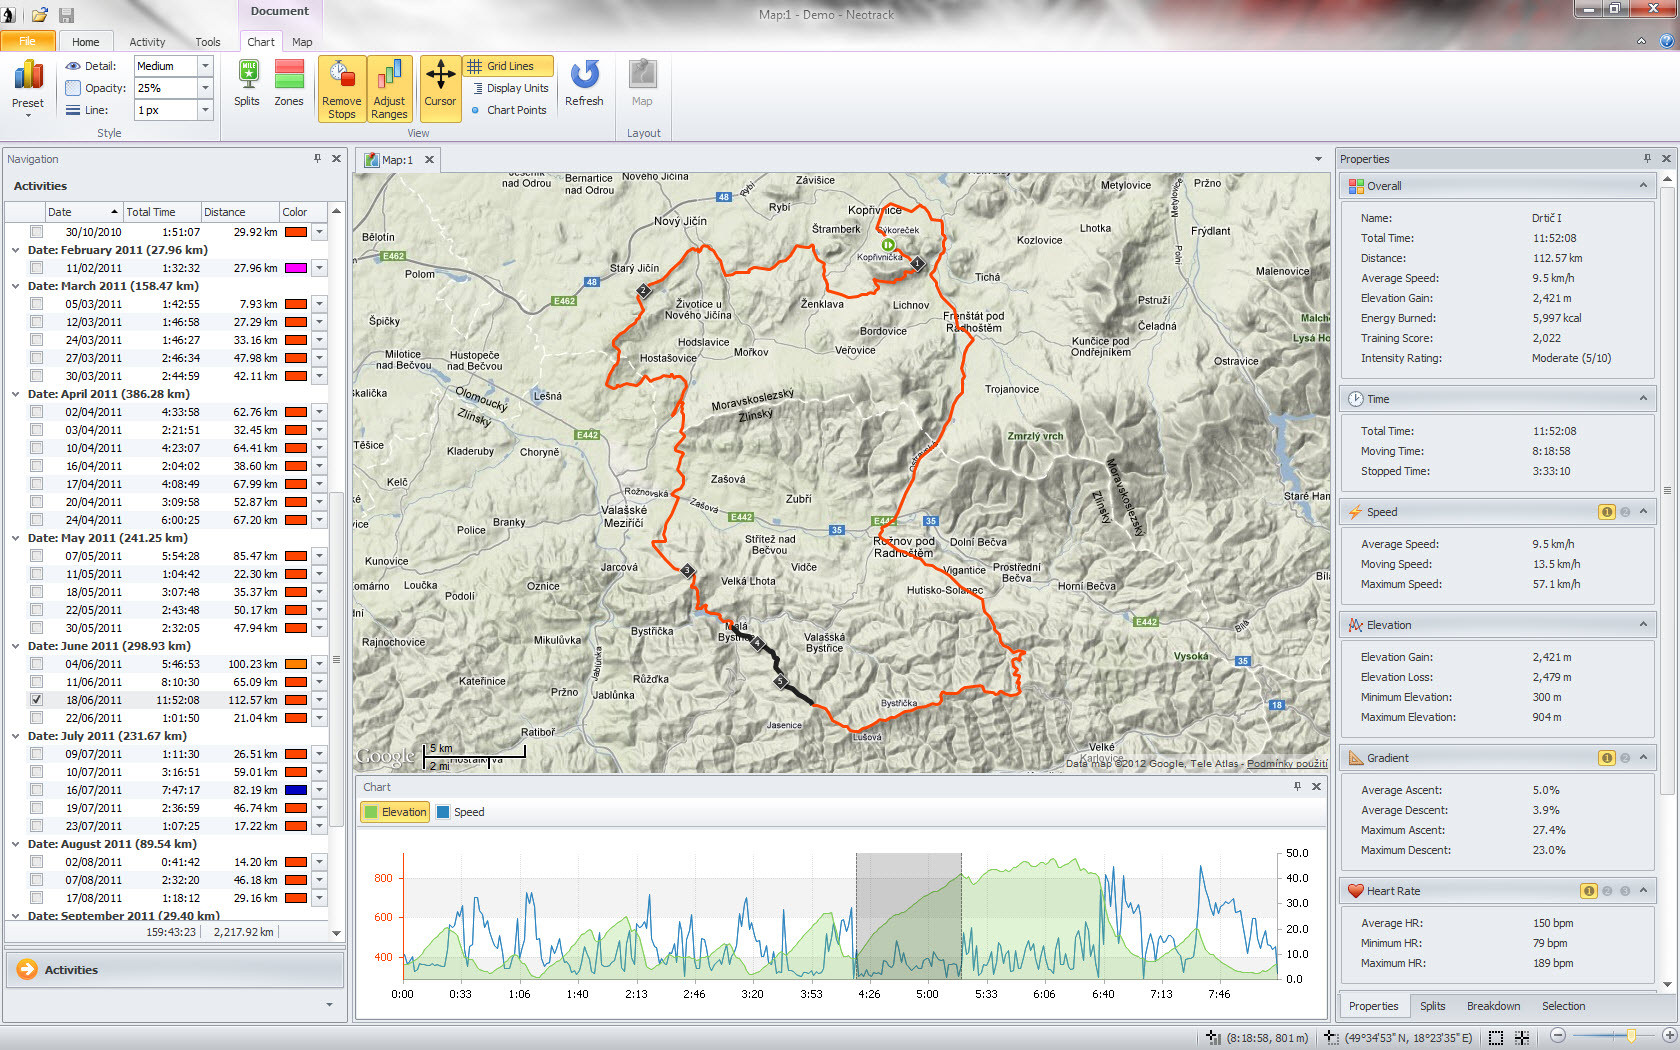1680x1050 pixels.
Task: Select Speed range 2 badge
Action: point(1625,512)
